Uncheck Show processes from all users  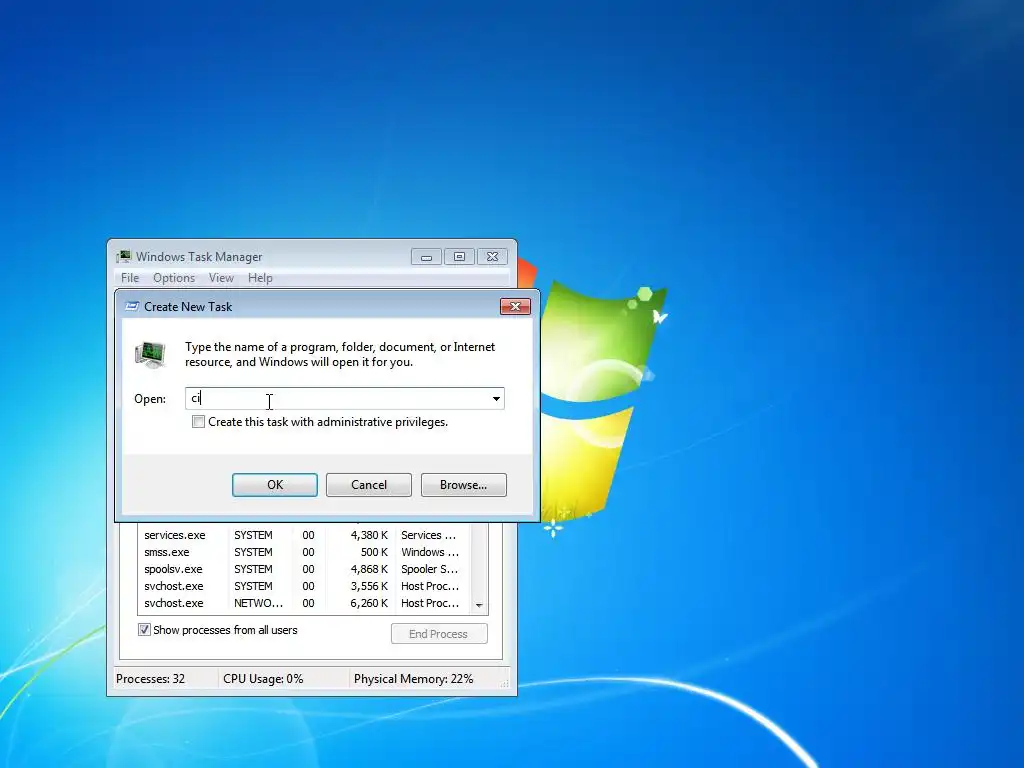click(144, 630)
